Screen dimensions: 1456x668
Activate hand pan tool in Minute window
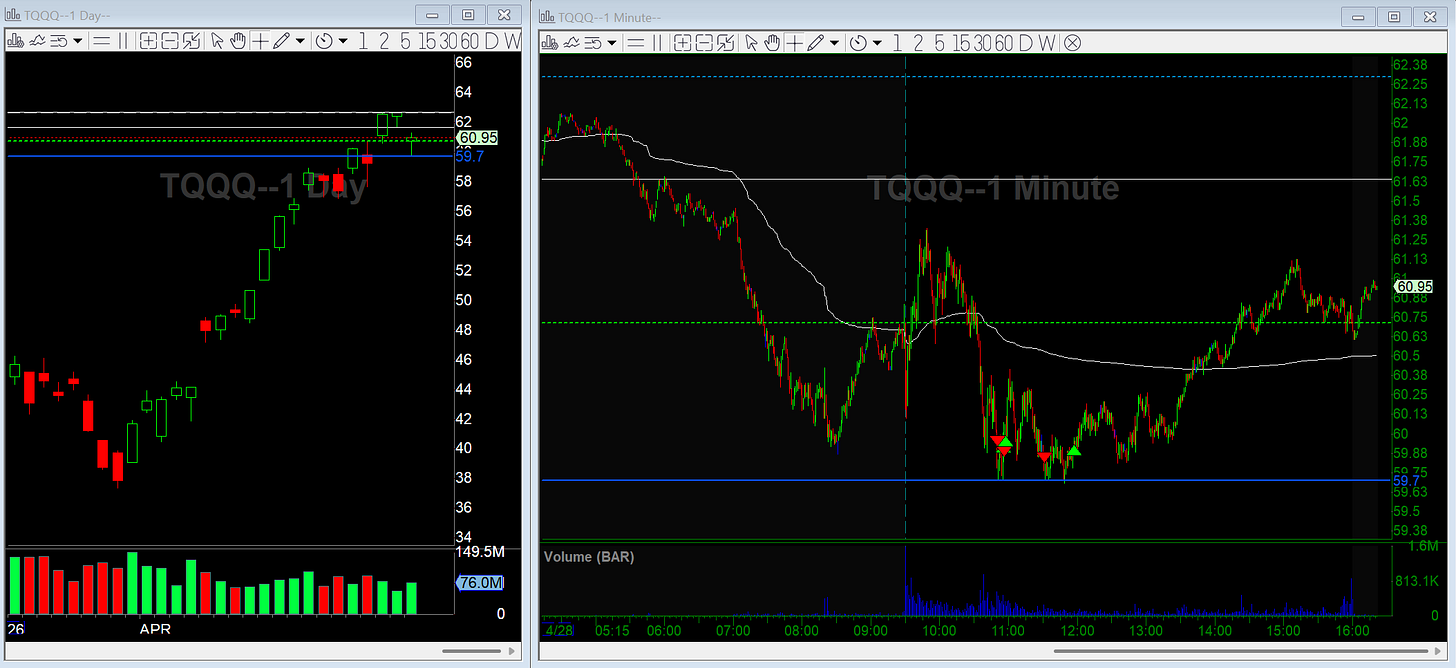(x=773, y=42)
